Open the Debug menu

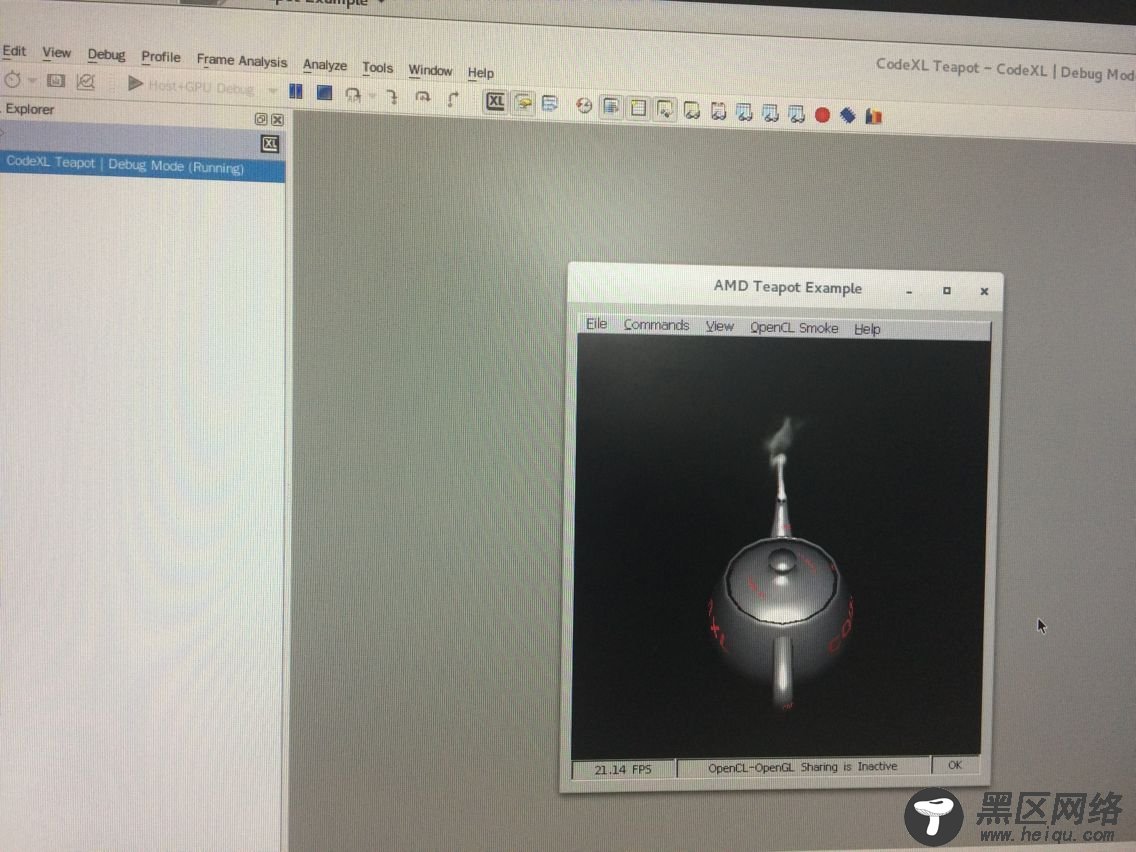(106, 54)
